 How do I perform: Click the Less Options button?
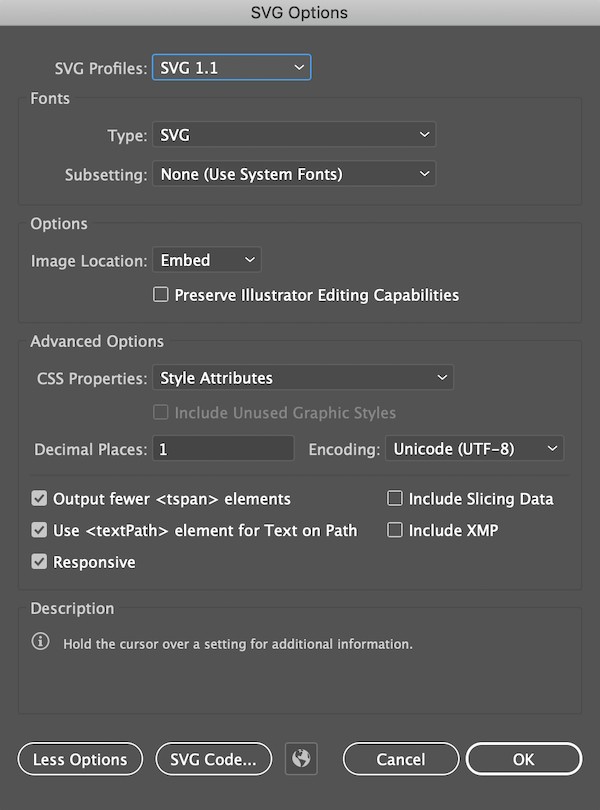click(80, 759)
